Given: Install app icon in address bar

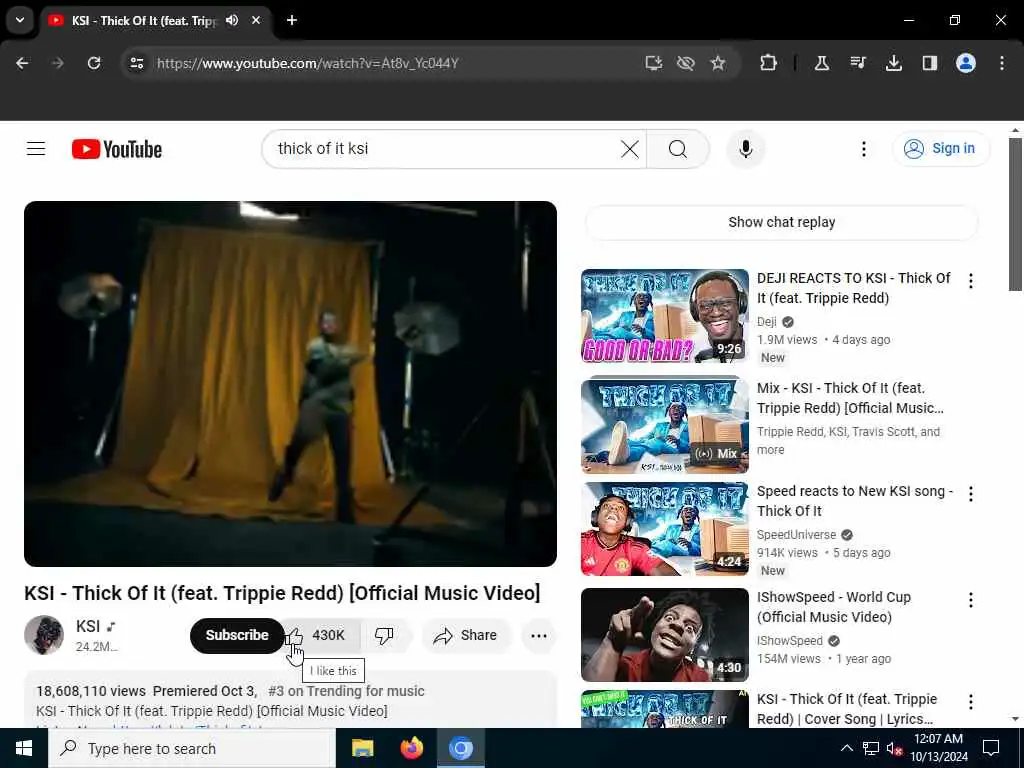Looking at the screenshot, I should click(x=653, y=63).
